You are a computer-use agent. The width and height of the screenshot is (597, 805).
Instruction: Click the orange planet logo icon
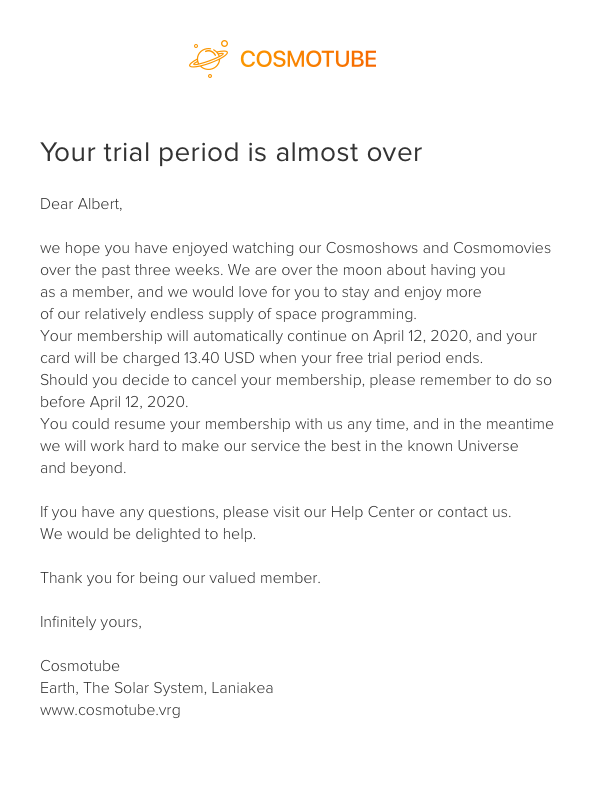point(209,59)
